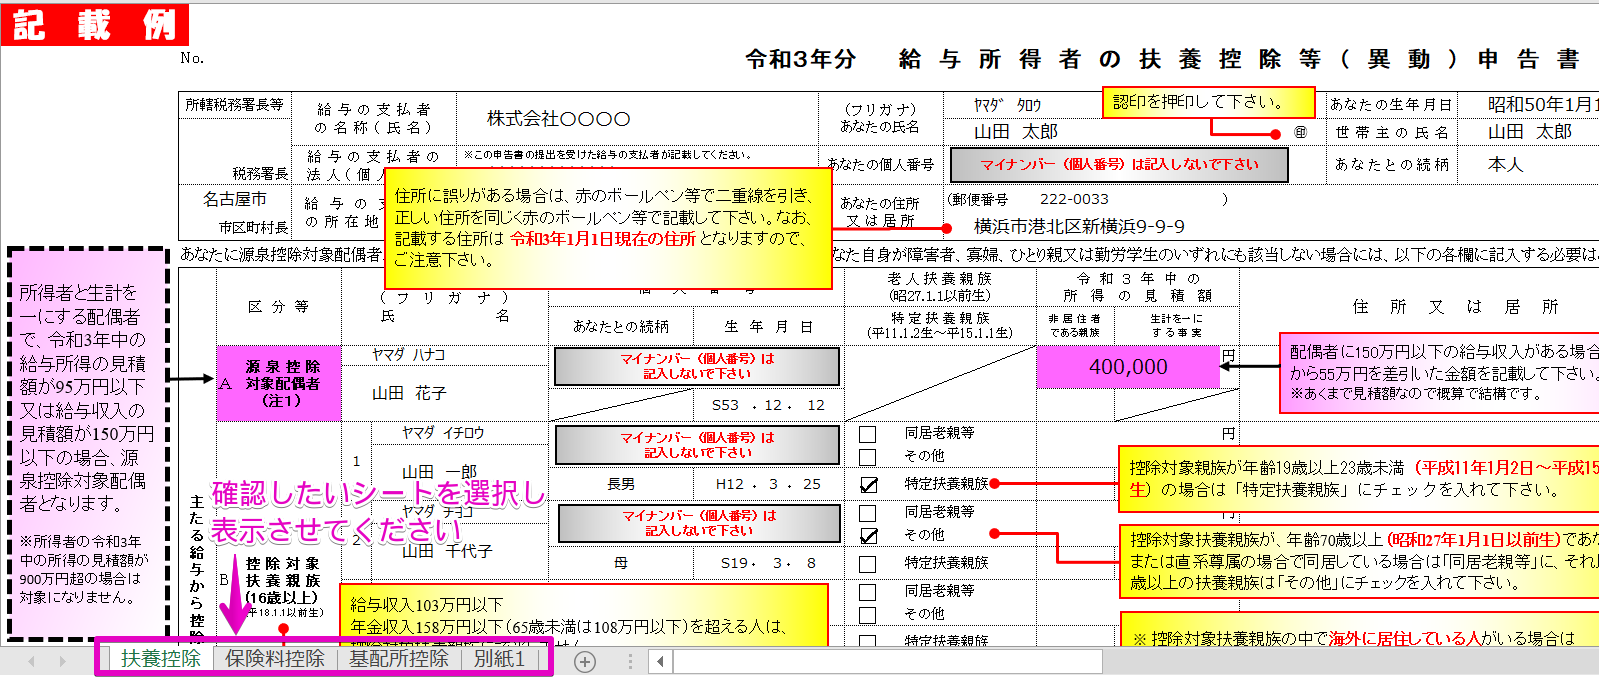Uncheck 特定扶養親族 checkbox for 山田 一郎
Screen dimensions: 1599x680
(868, 484)
